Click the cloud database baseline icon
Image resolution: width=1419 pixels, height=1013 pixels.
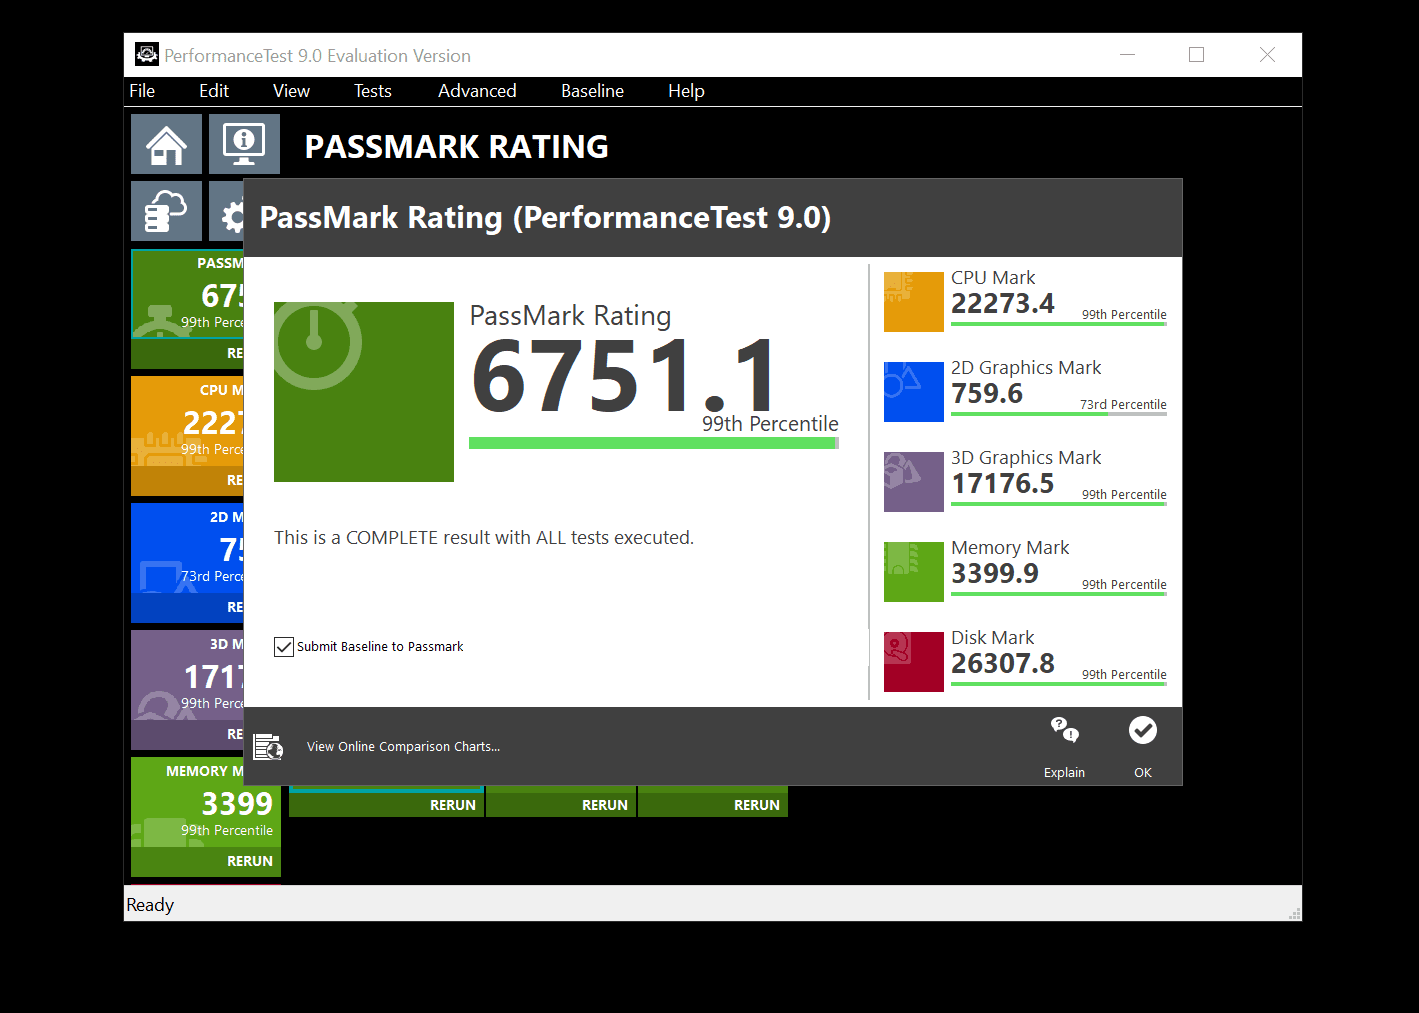pyautogui.click(x=166, y=211)
